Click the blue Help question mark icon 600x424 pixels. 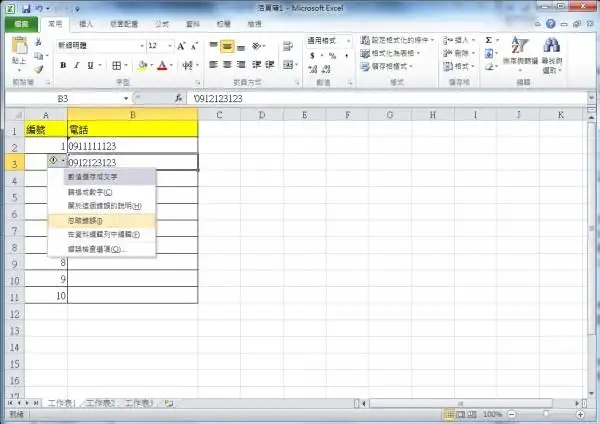click(551, 24)
